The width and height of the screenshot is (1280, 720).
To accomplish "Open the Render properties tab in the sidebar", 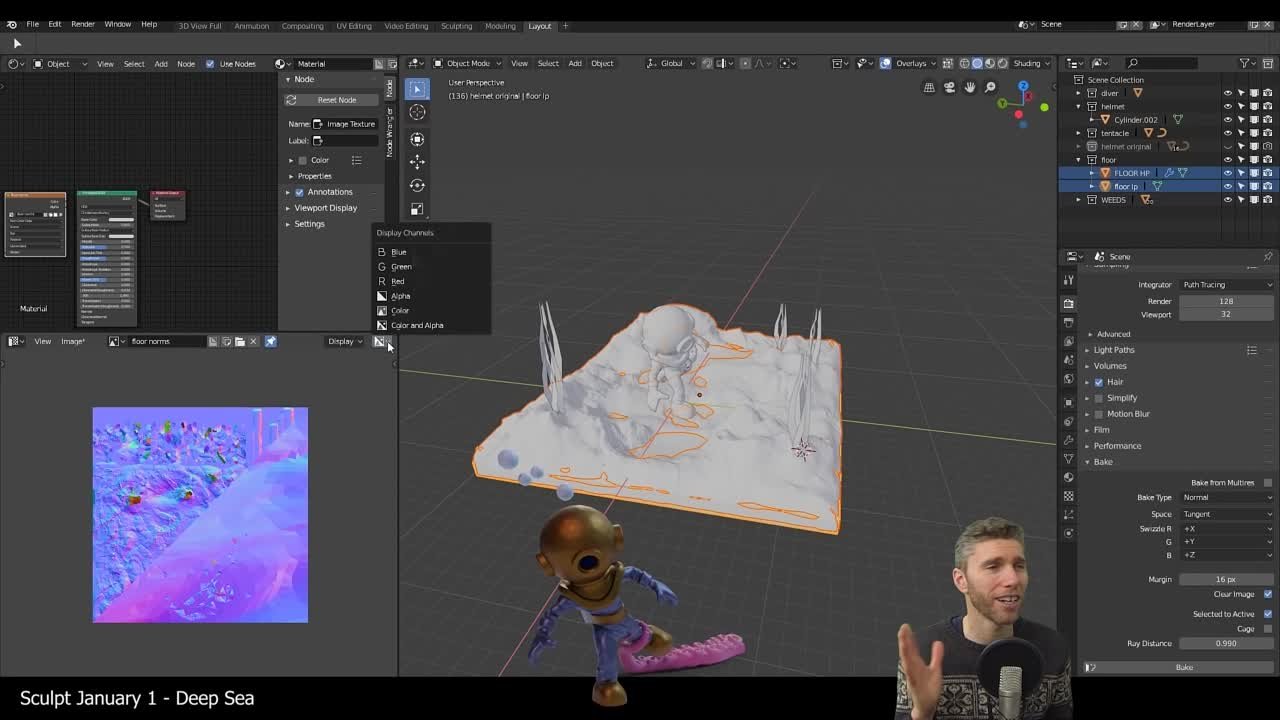I will pos(1068,302).
